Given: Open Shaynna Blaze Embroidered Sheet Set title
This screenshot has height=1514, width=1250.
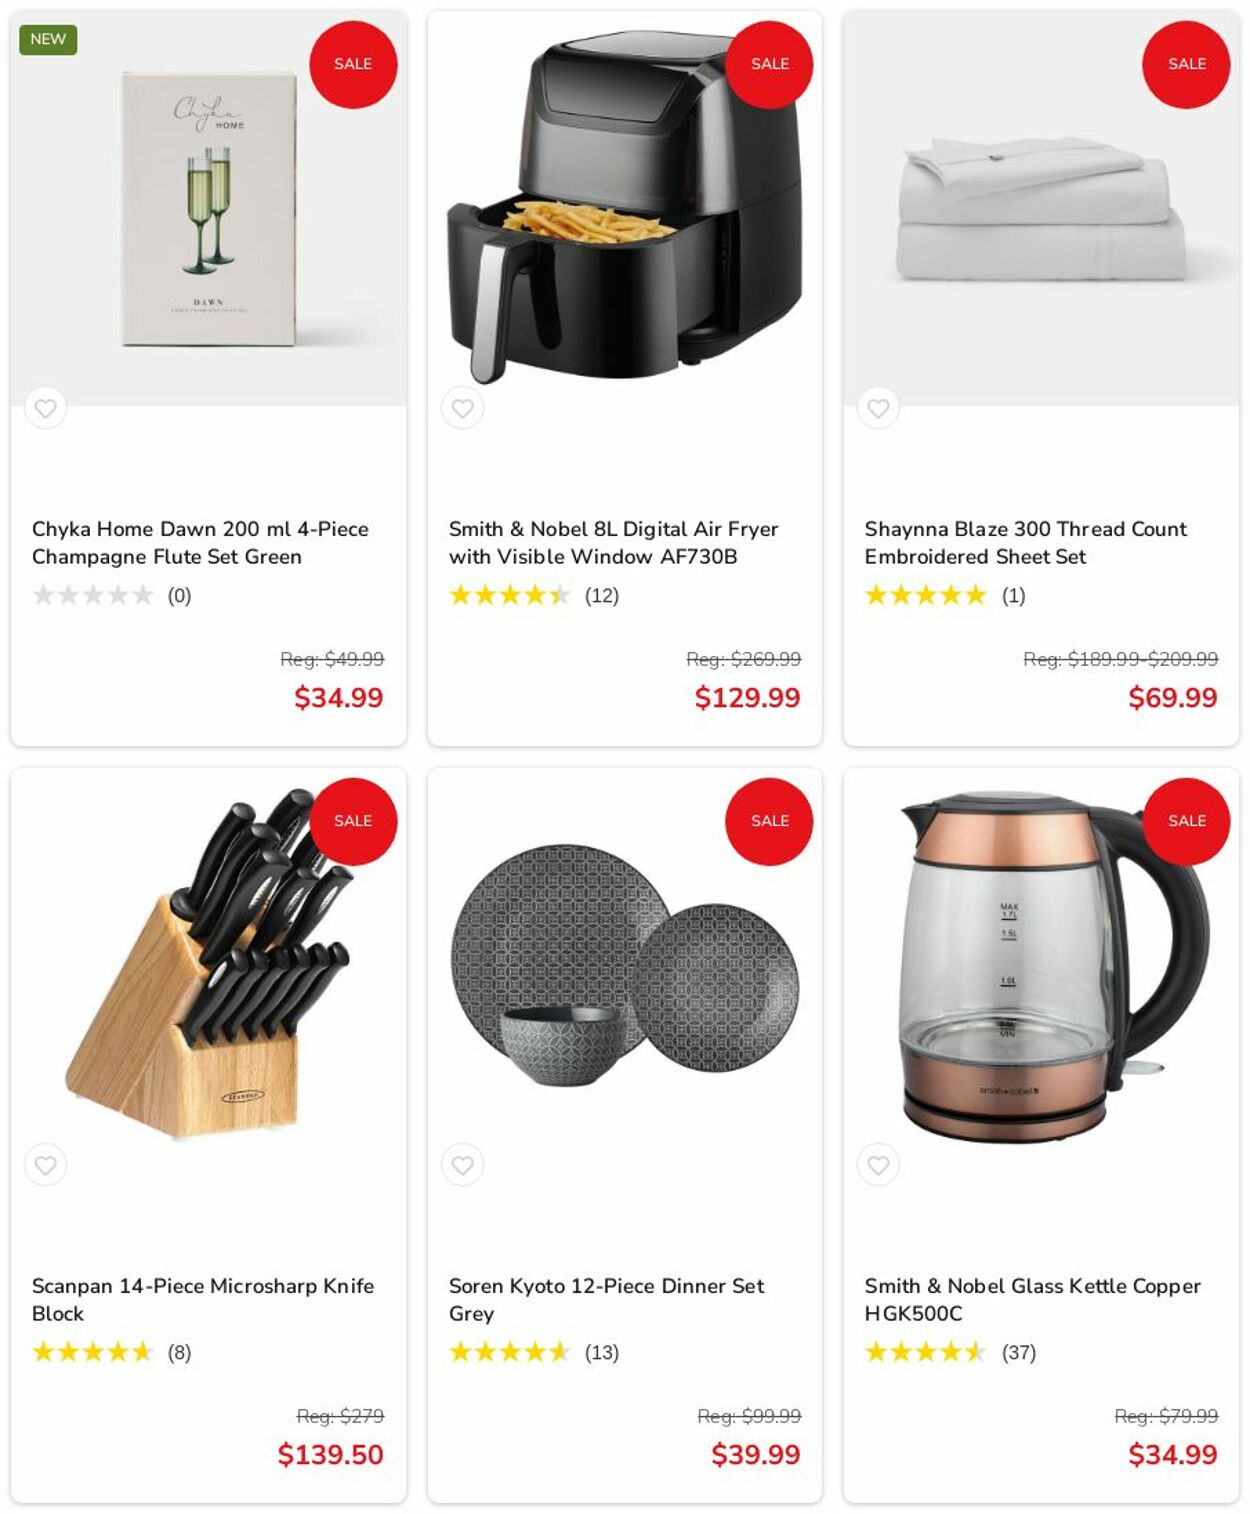Looking at the screenshot, I should pyautogui.click(x=1025, y=543).
